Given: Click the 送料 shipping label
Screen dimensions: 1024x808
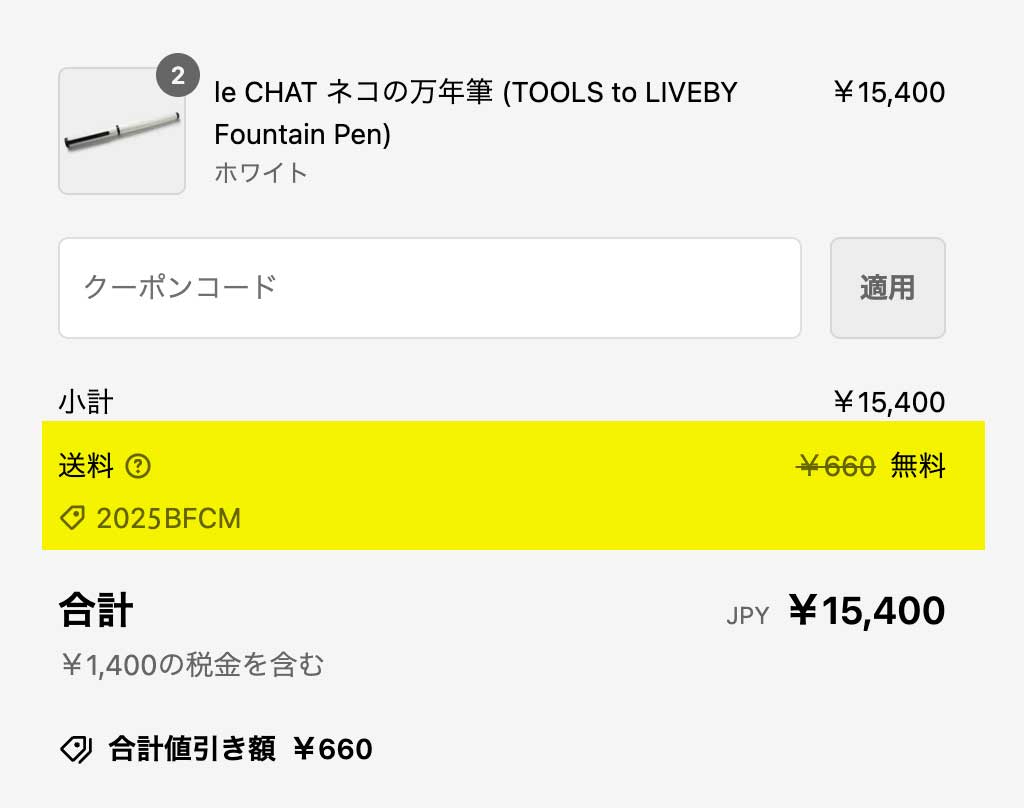Looking at the screenshot, I should tap(87, 466).
